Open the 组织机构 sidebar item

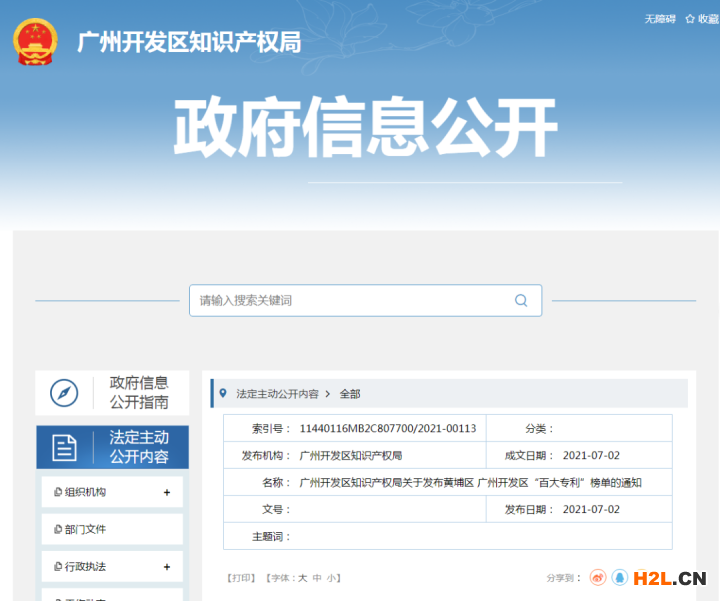[x=86, y=492]
